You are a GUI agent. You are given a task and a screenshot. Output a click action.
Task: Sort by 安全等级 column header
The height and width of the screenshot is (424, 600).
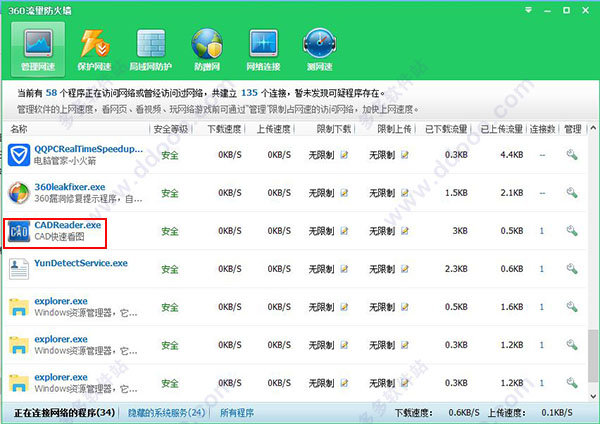(x=171, y=129)
